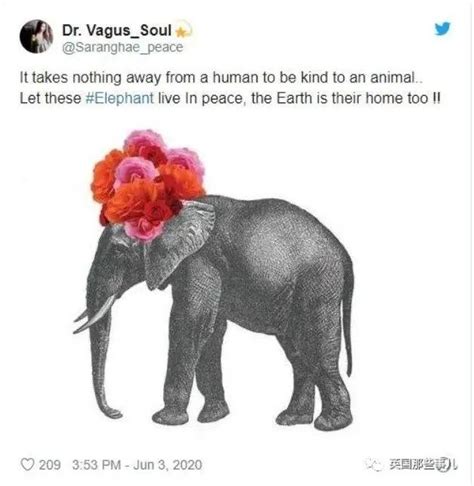Click the flower bouquet on elephant's head
Screen dimensions: 474x486
click(x=148, y=184)
